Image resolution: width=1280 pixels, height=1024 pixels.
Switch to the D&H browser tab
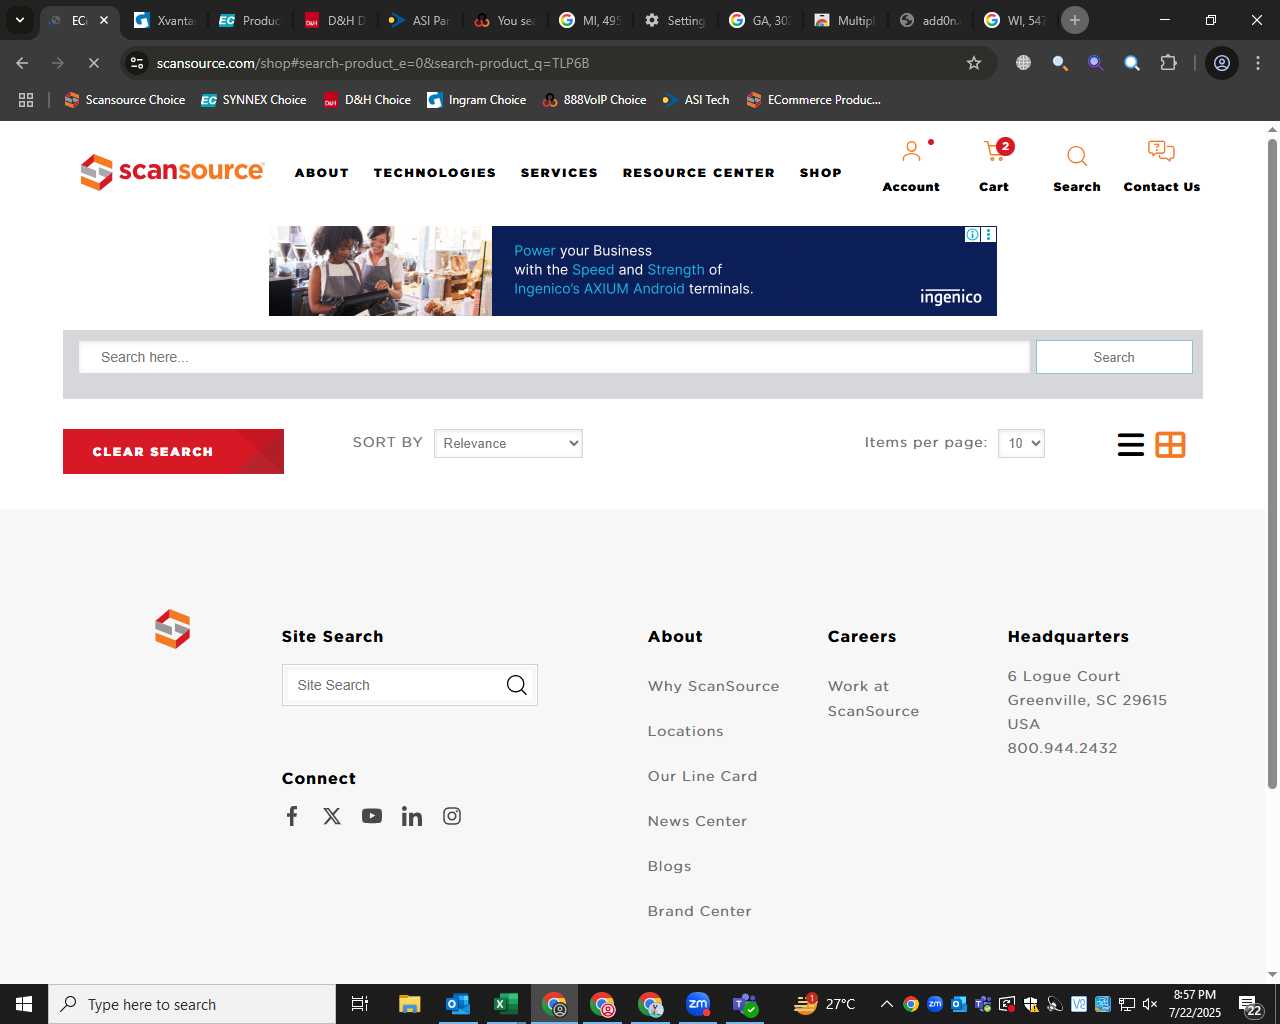pos(335,20)
